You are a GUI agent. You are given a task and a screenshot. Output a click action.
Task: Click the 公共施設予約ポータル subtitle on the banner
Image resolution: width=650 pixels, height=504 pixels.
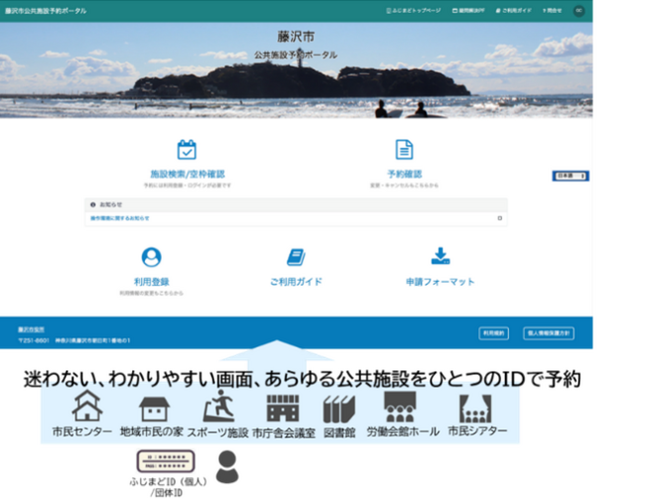coord(296,55)
